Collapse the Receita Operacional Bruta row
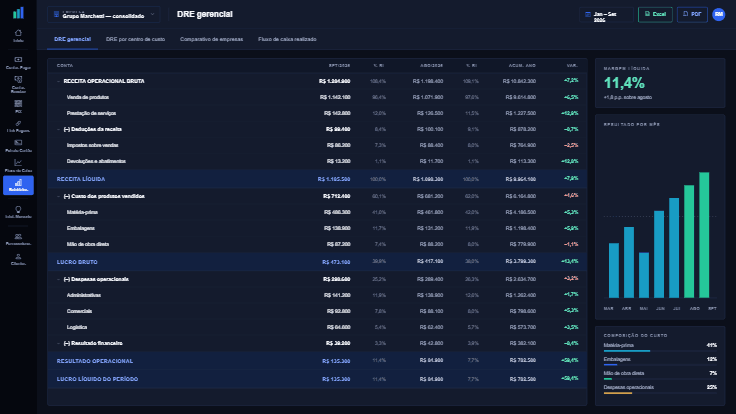The image size is (736, 414). coord(58,81)
